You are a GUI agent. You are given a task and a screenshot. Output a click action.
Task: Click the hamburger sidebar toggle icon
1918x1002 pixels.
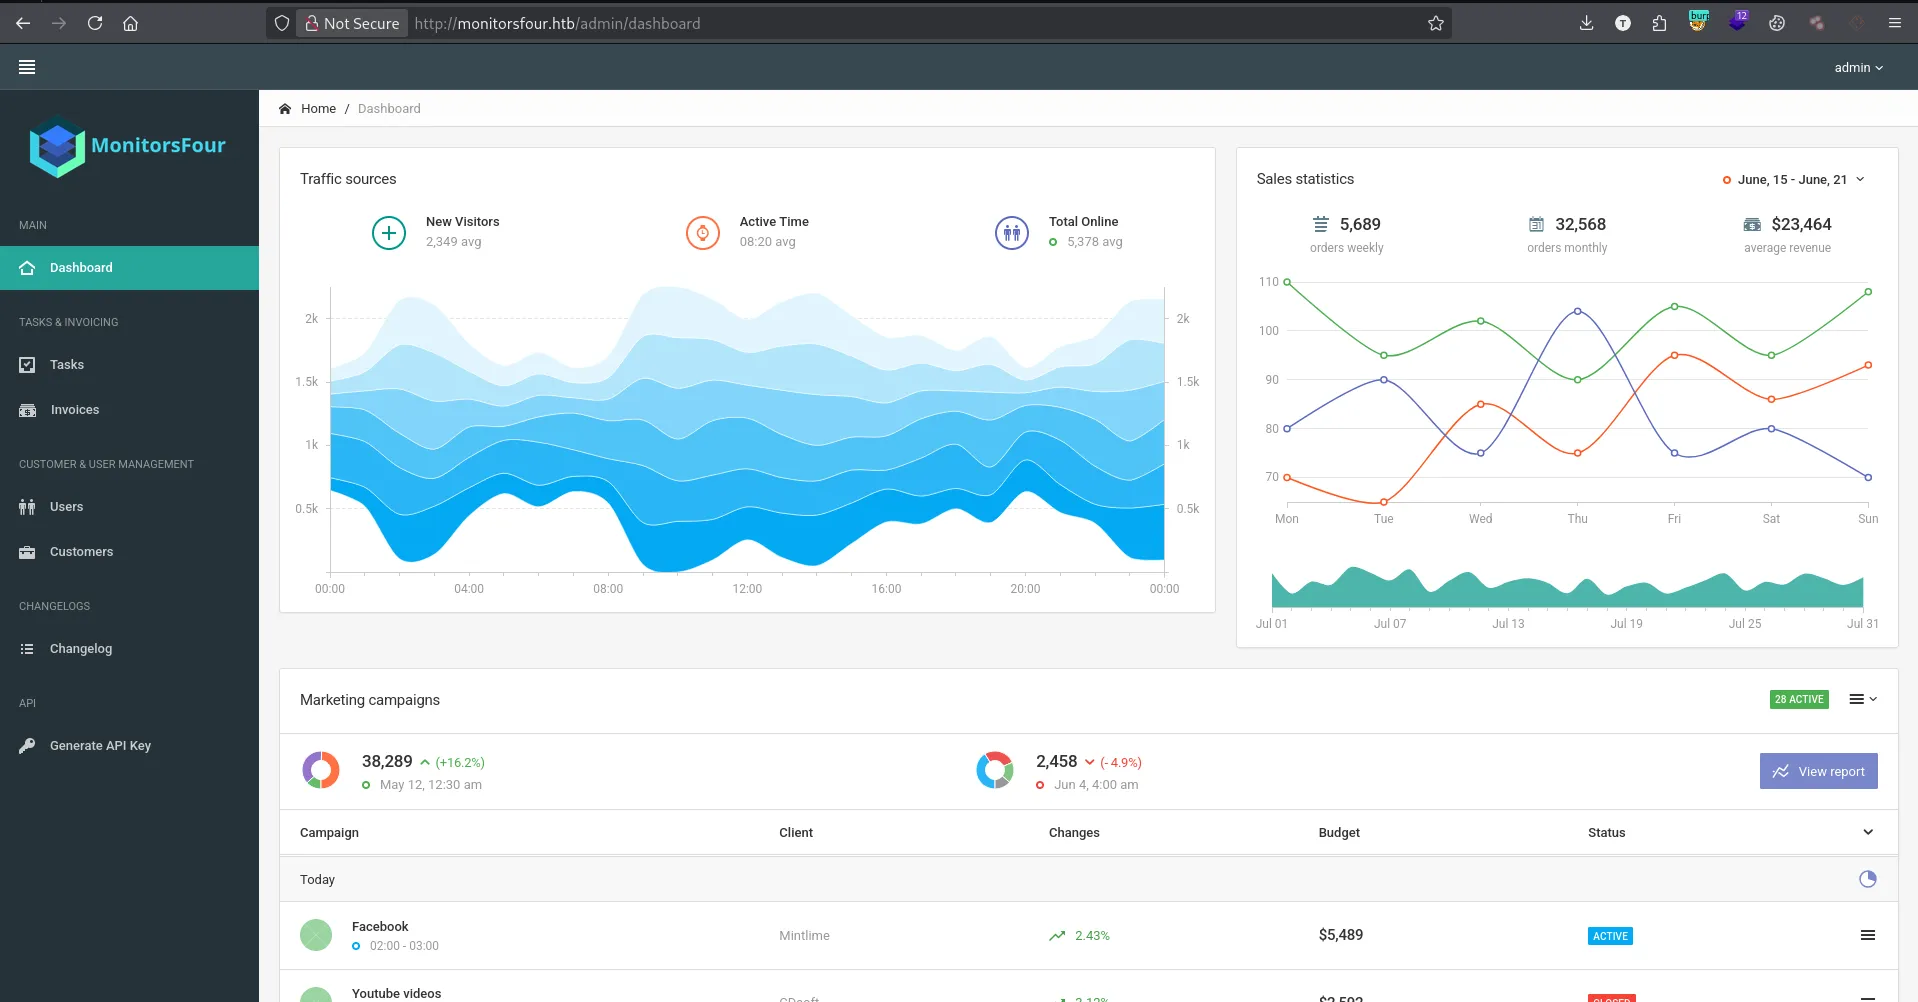click(x=27, y=67)
